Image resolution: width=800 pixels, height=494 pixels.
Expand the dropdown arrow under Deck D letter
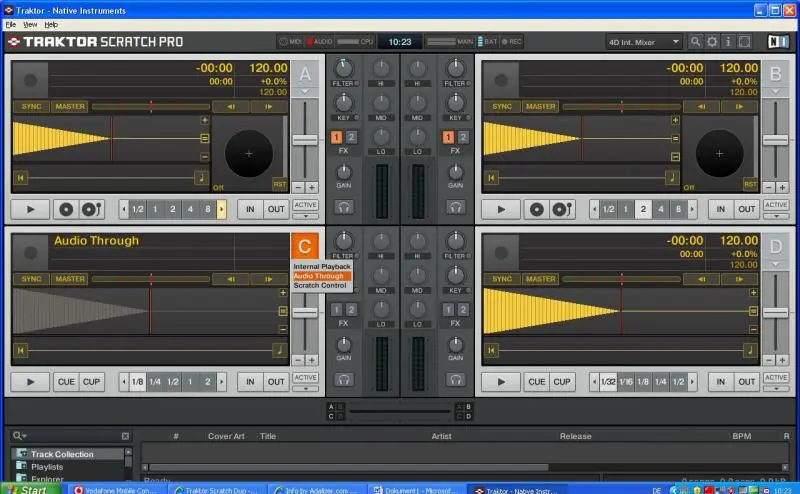[x=775, y=264]
